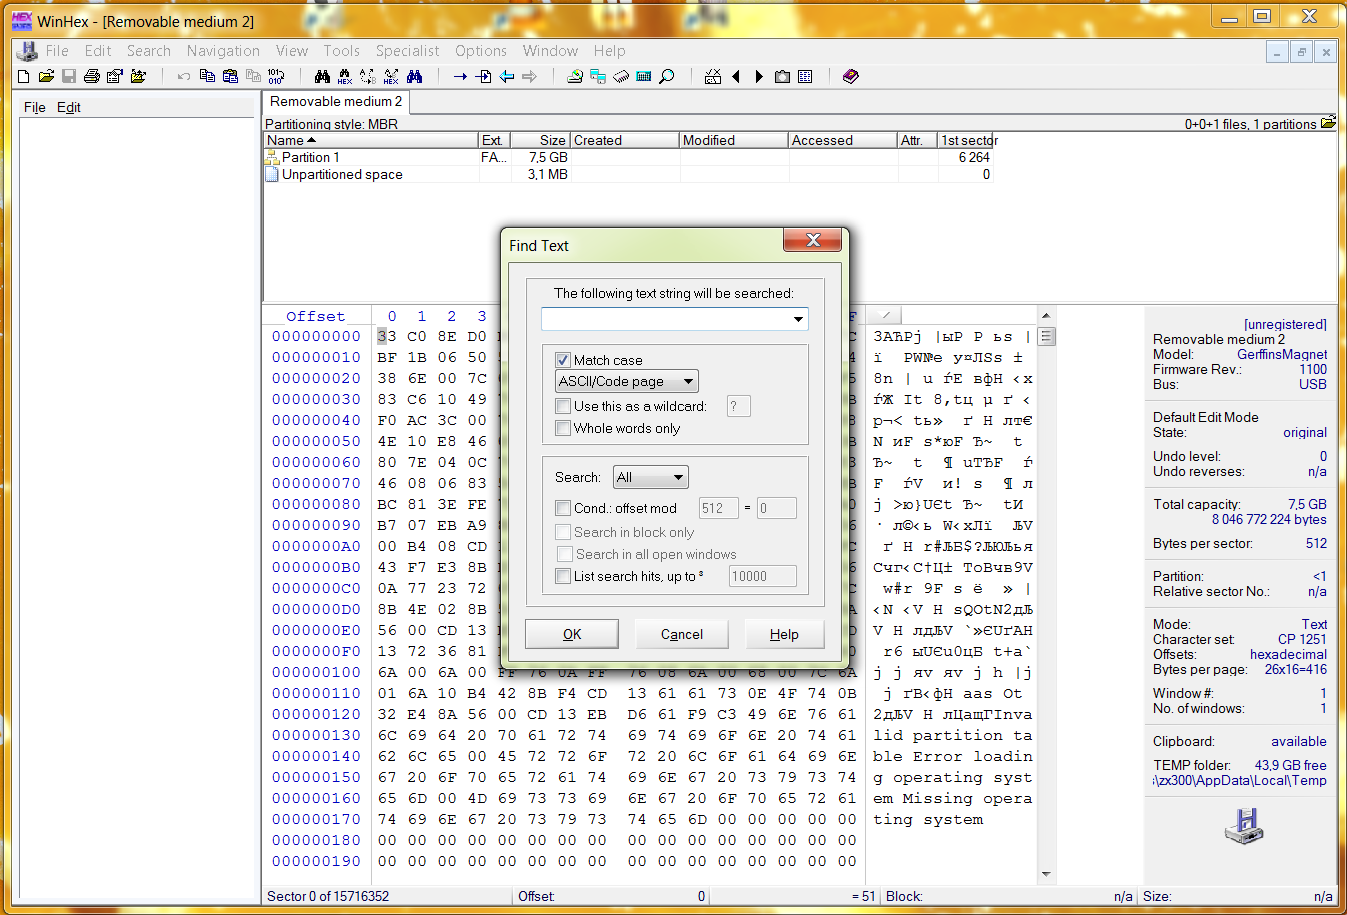Click the Go to sector icon
Viewport: 1347px width, 915px height.
tap(483, 76)
